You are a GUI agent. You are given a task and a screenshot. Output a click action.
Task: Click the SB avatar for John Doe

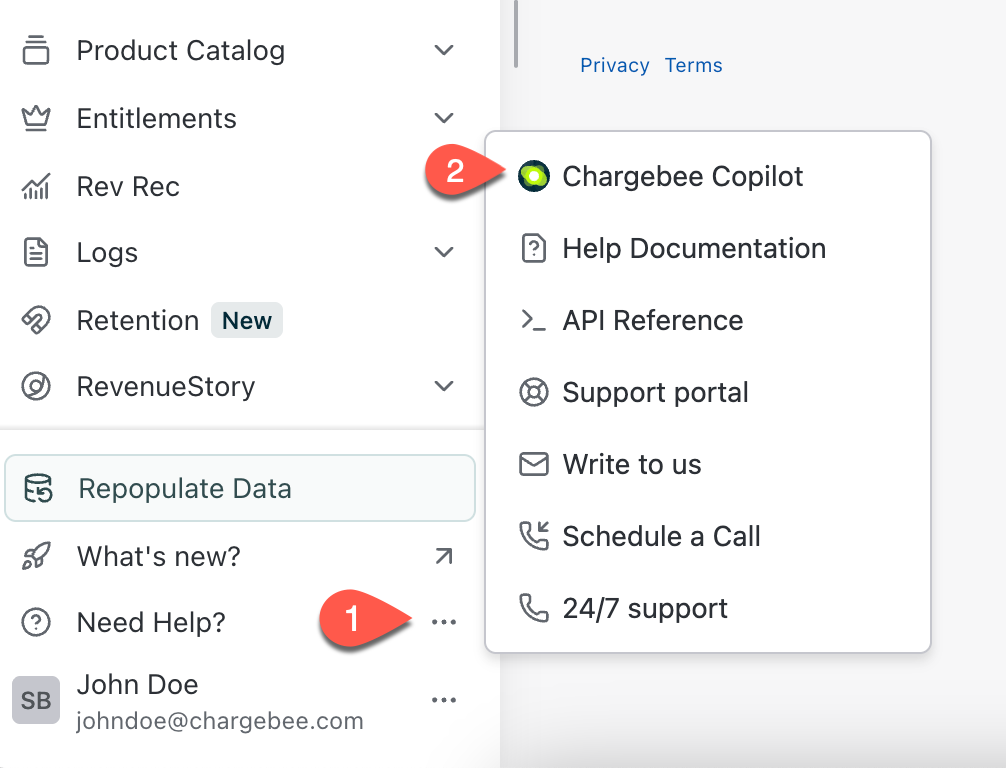click(x=36, y=700)
